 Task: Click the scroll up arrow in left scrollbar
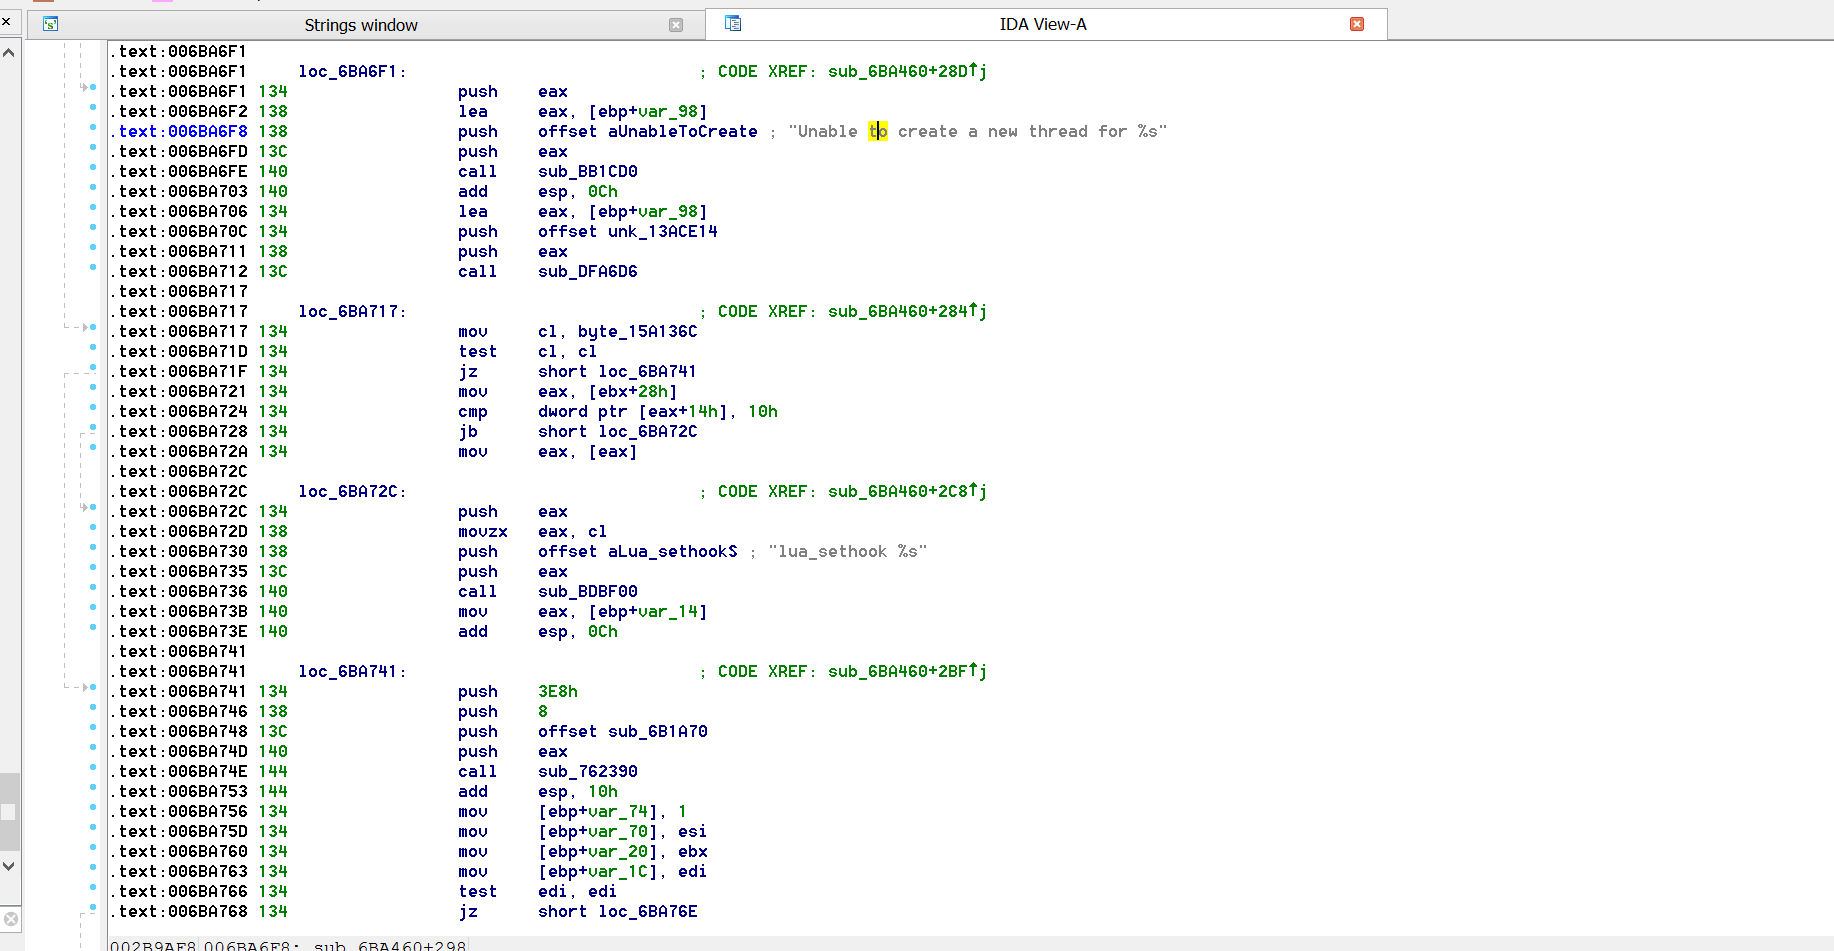coord(9,51)
